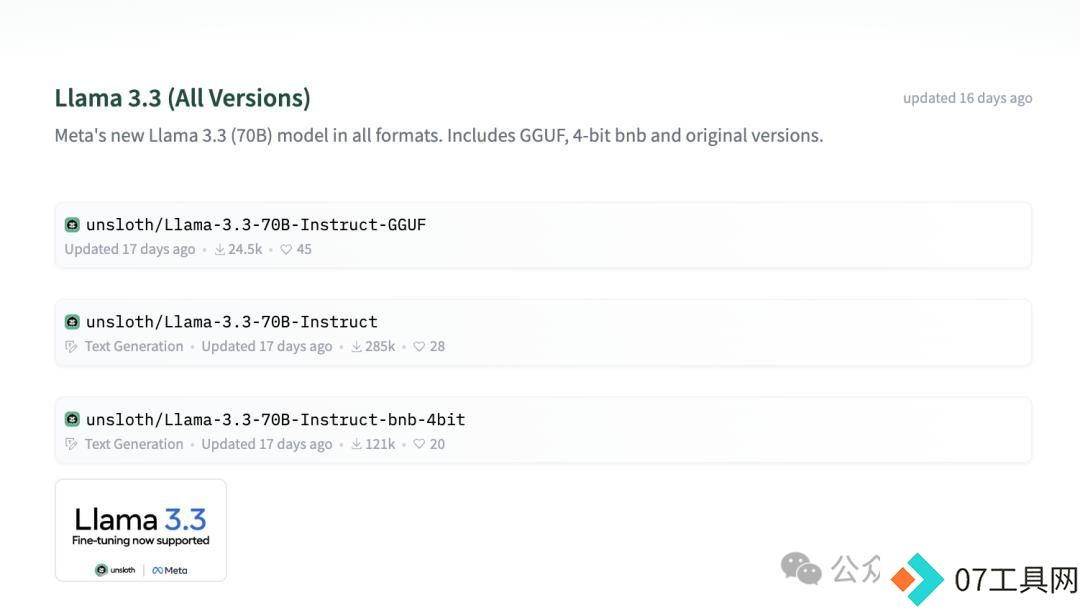This screenshot has width=1080, height=613.
Task: Click the download icon next to 285k
Action: [356, 346]
